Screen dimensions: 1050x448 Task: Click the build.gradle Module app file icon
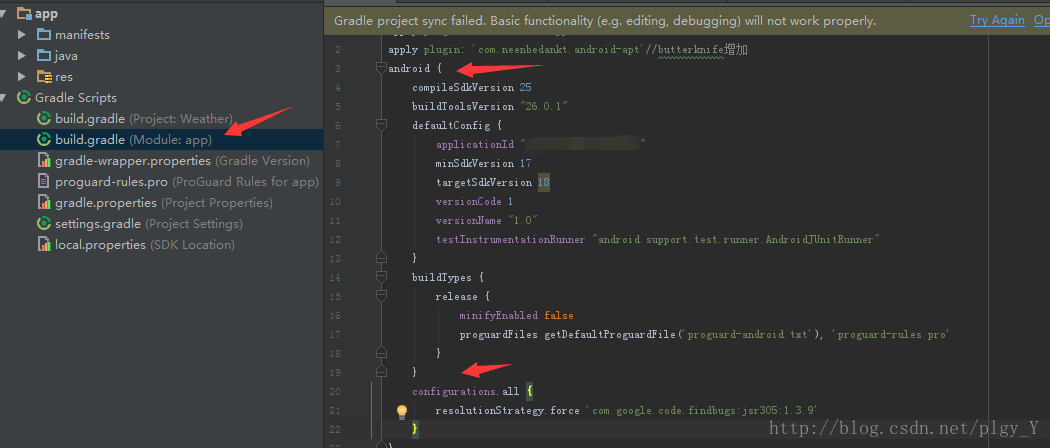click(x=44, y=139)
